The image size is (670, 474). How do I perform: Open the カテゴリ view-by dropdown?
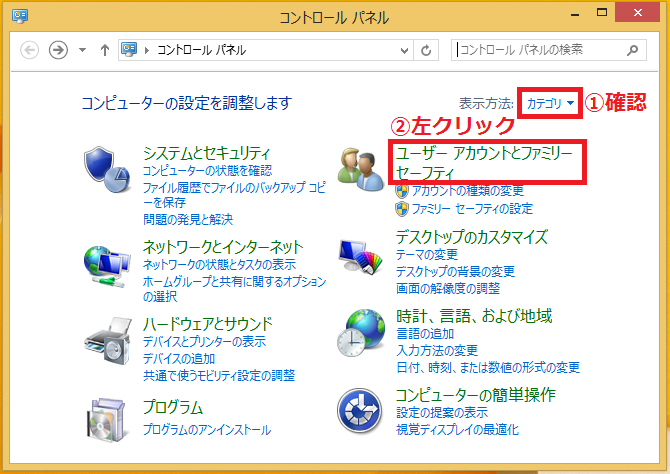pos(550,103)
